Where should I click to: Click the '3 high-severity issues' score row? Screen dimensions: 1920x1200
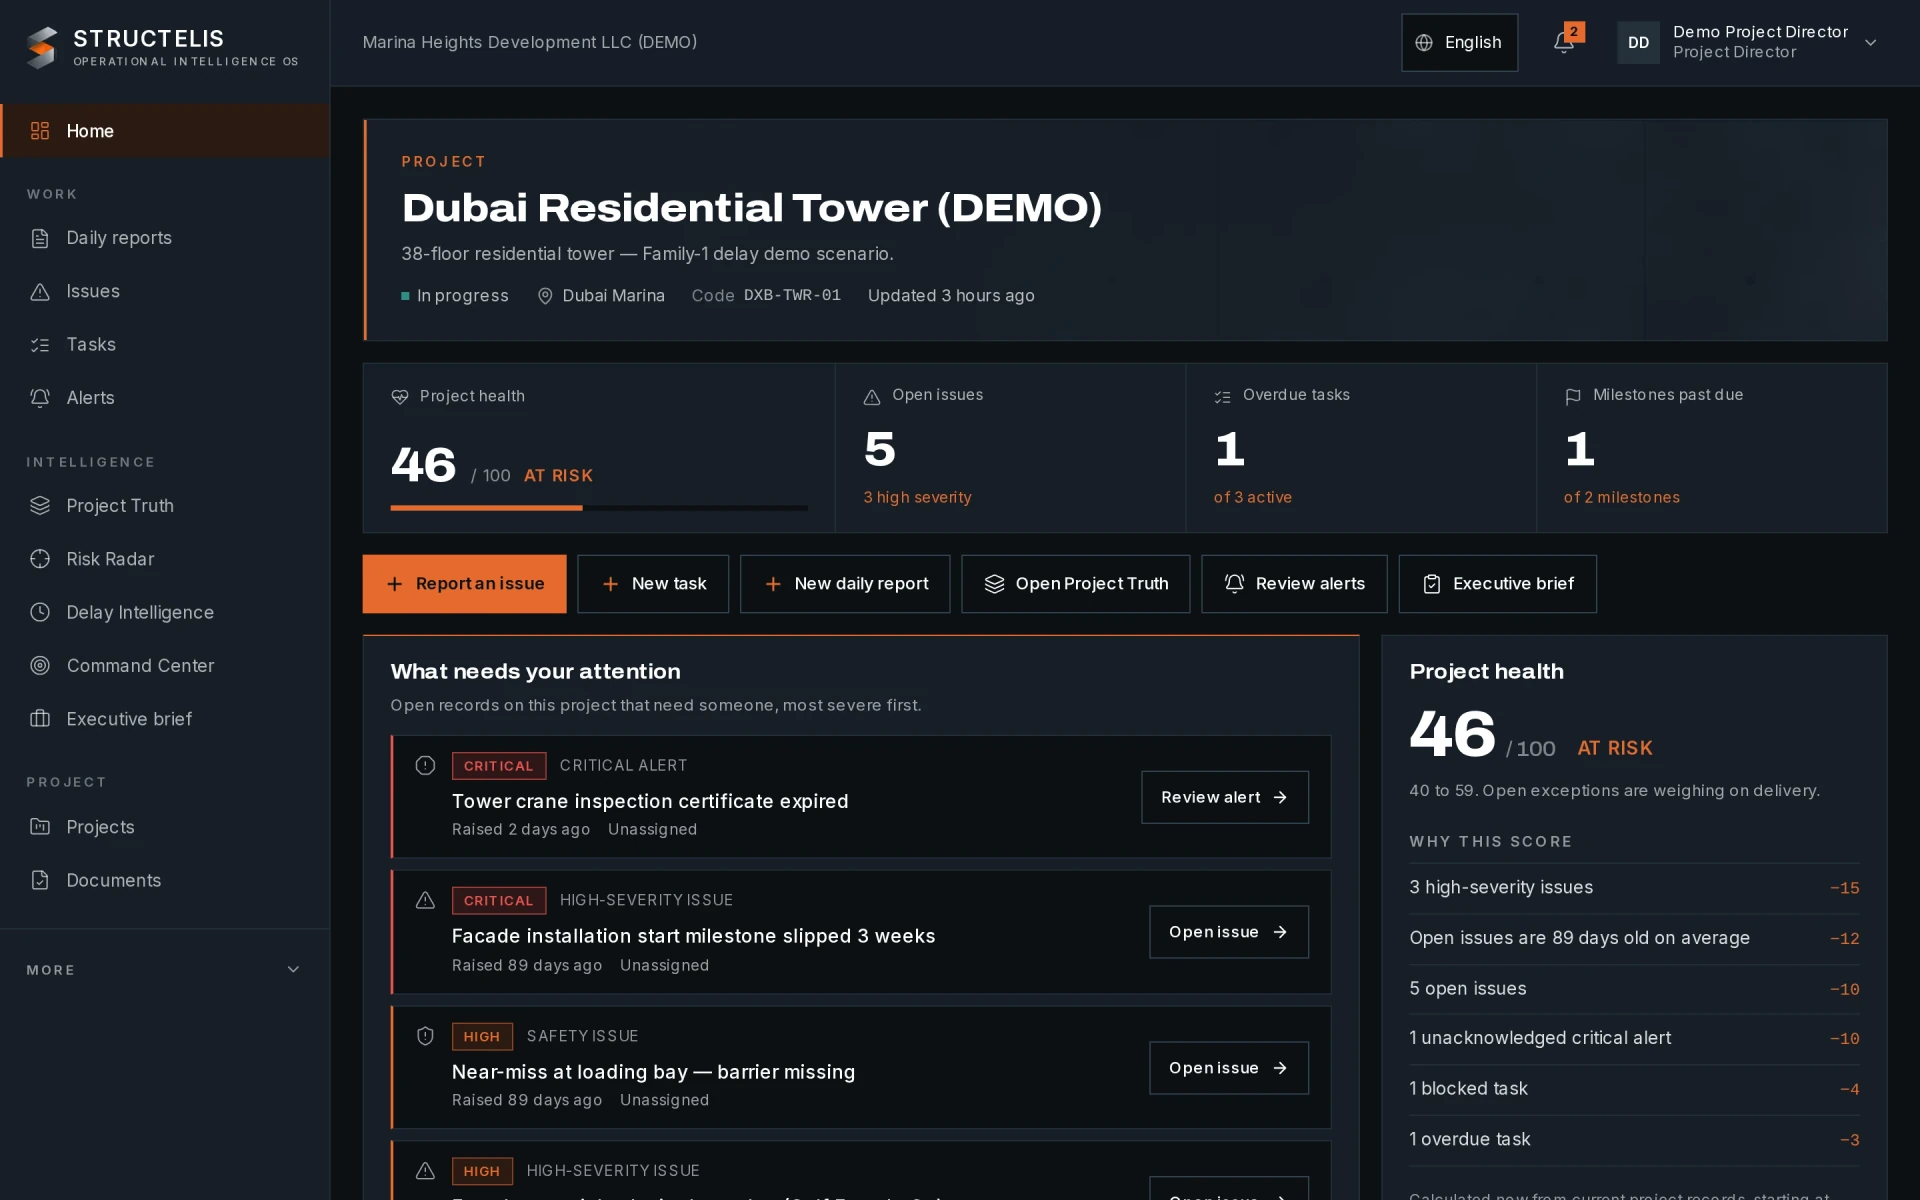pos(1634,888)
